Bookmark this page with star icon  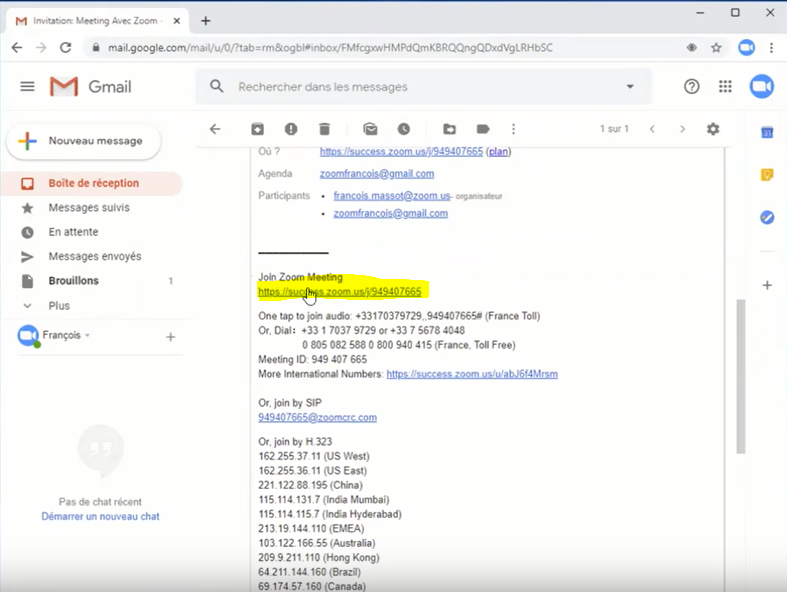click(x=716, y=48)
